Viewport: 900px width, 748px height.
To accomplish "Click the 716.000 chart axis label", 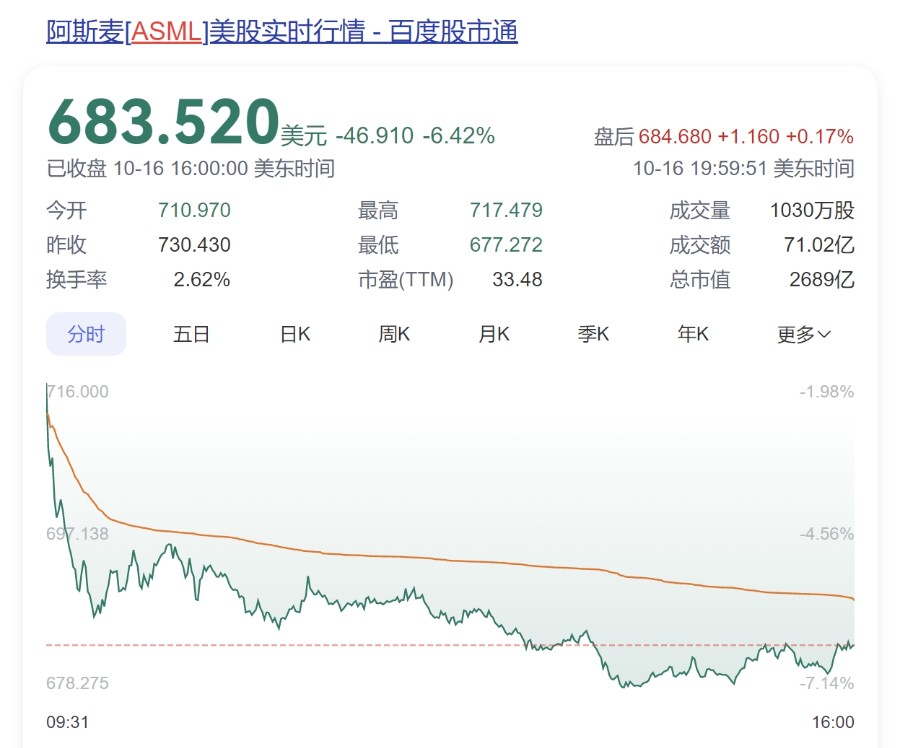I will (78, 392).
